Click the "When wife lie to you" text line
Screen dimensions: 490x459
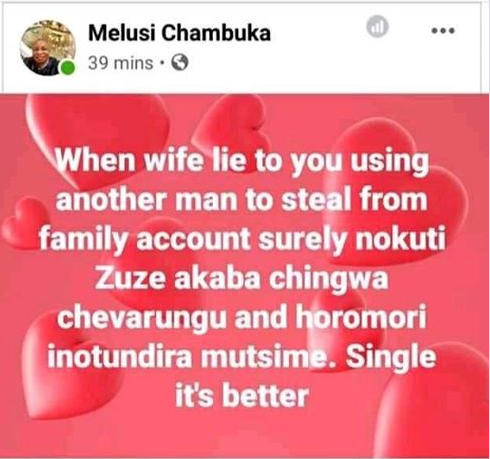tap(241, 162)
